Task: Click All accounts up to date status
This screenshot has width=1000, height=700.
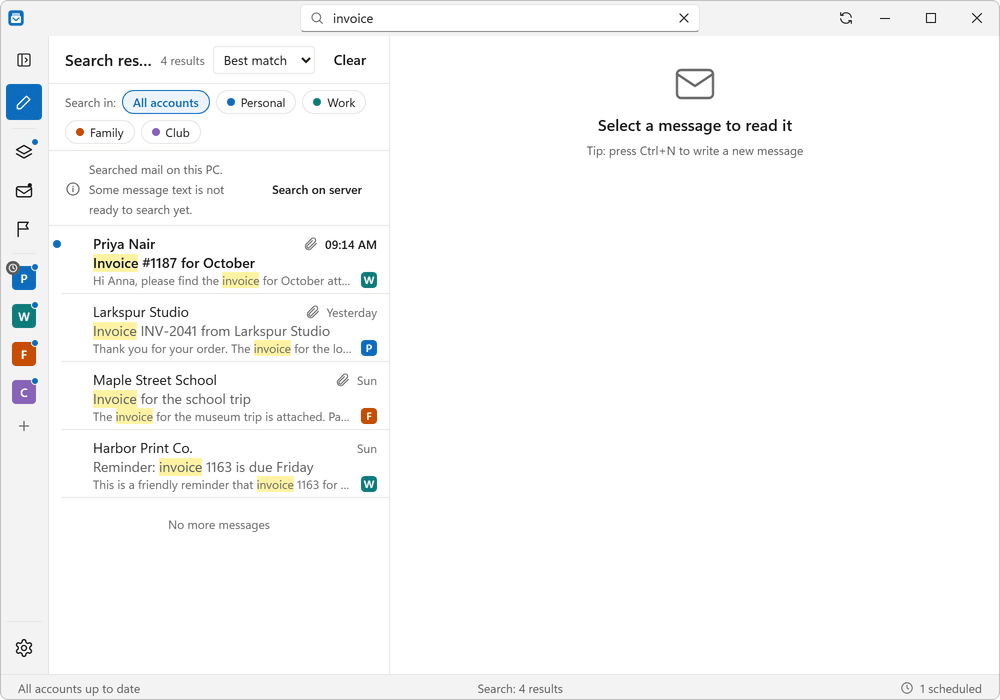Action: click(79, 689)
